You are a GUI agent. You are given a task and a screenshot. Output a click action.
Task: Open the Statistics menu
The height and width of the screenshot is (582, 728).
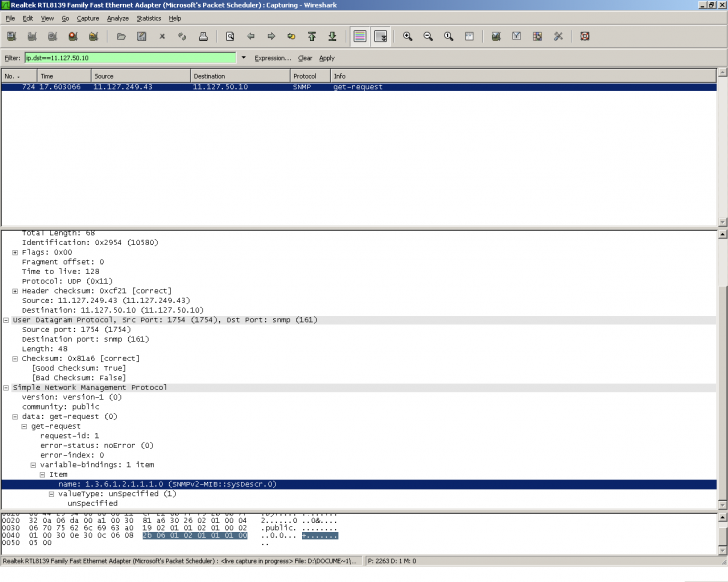click(148, 18)
